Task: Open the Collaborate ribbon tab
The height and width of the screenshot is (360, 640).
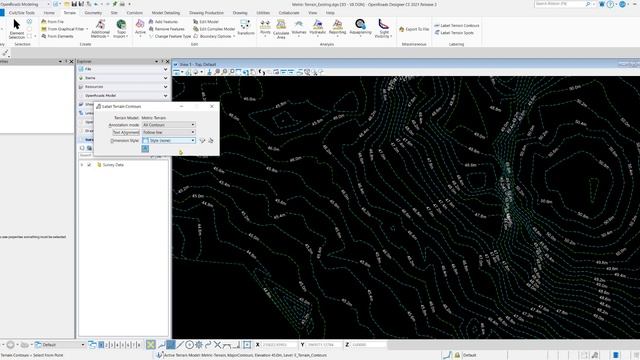Action: pyautogui.click(x=289, y=13)
